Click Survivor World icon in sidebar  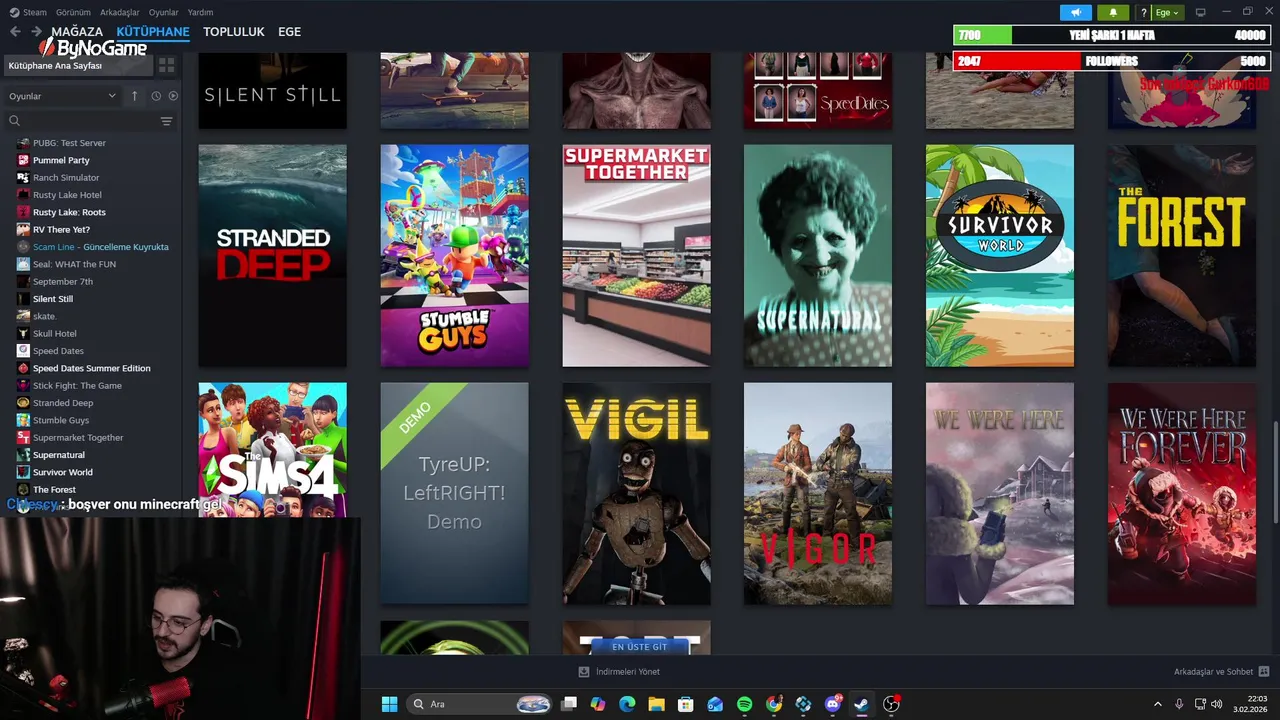point(23,472)
